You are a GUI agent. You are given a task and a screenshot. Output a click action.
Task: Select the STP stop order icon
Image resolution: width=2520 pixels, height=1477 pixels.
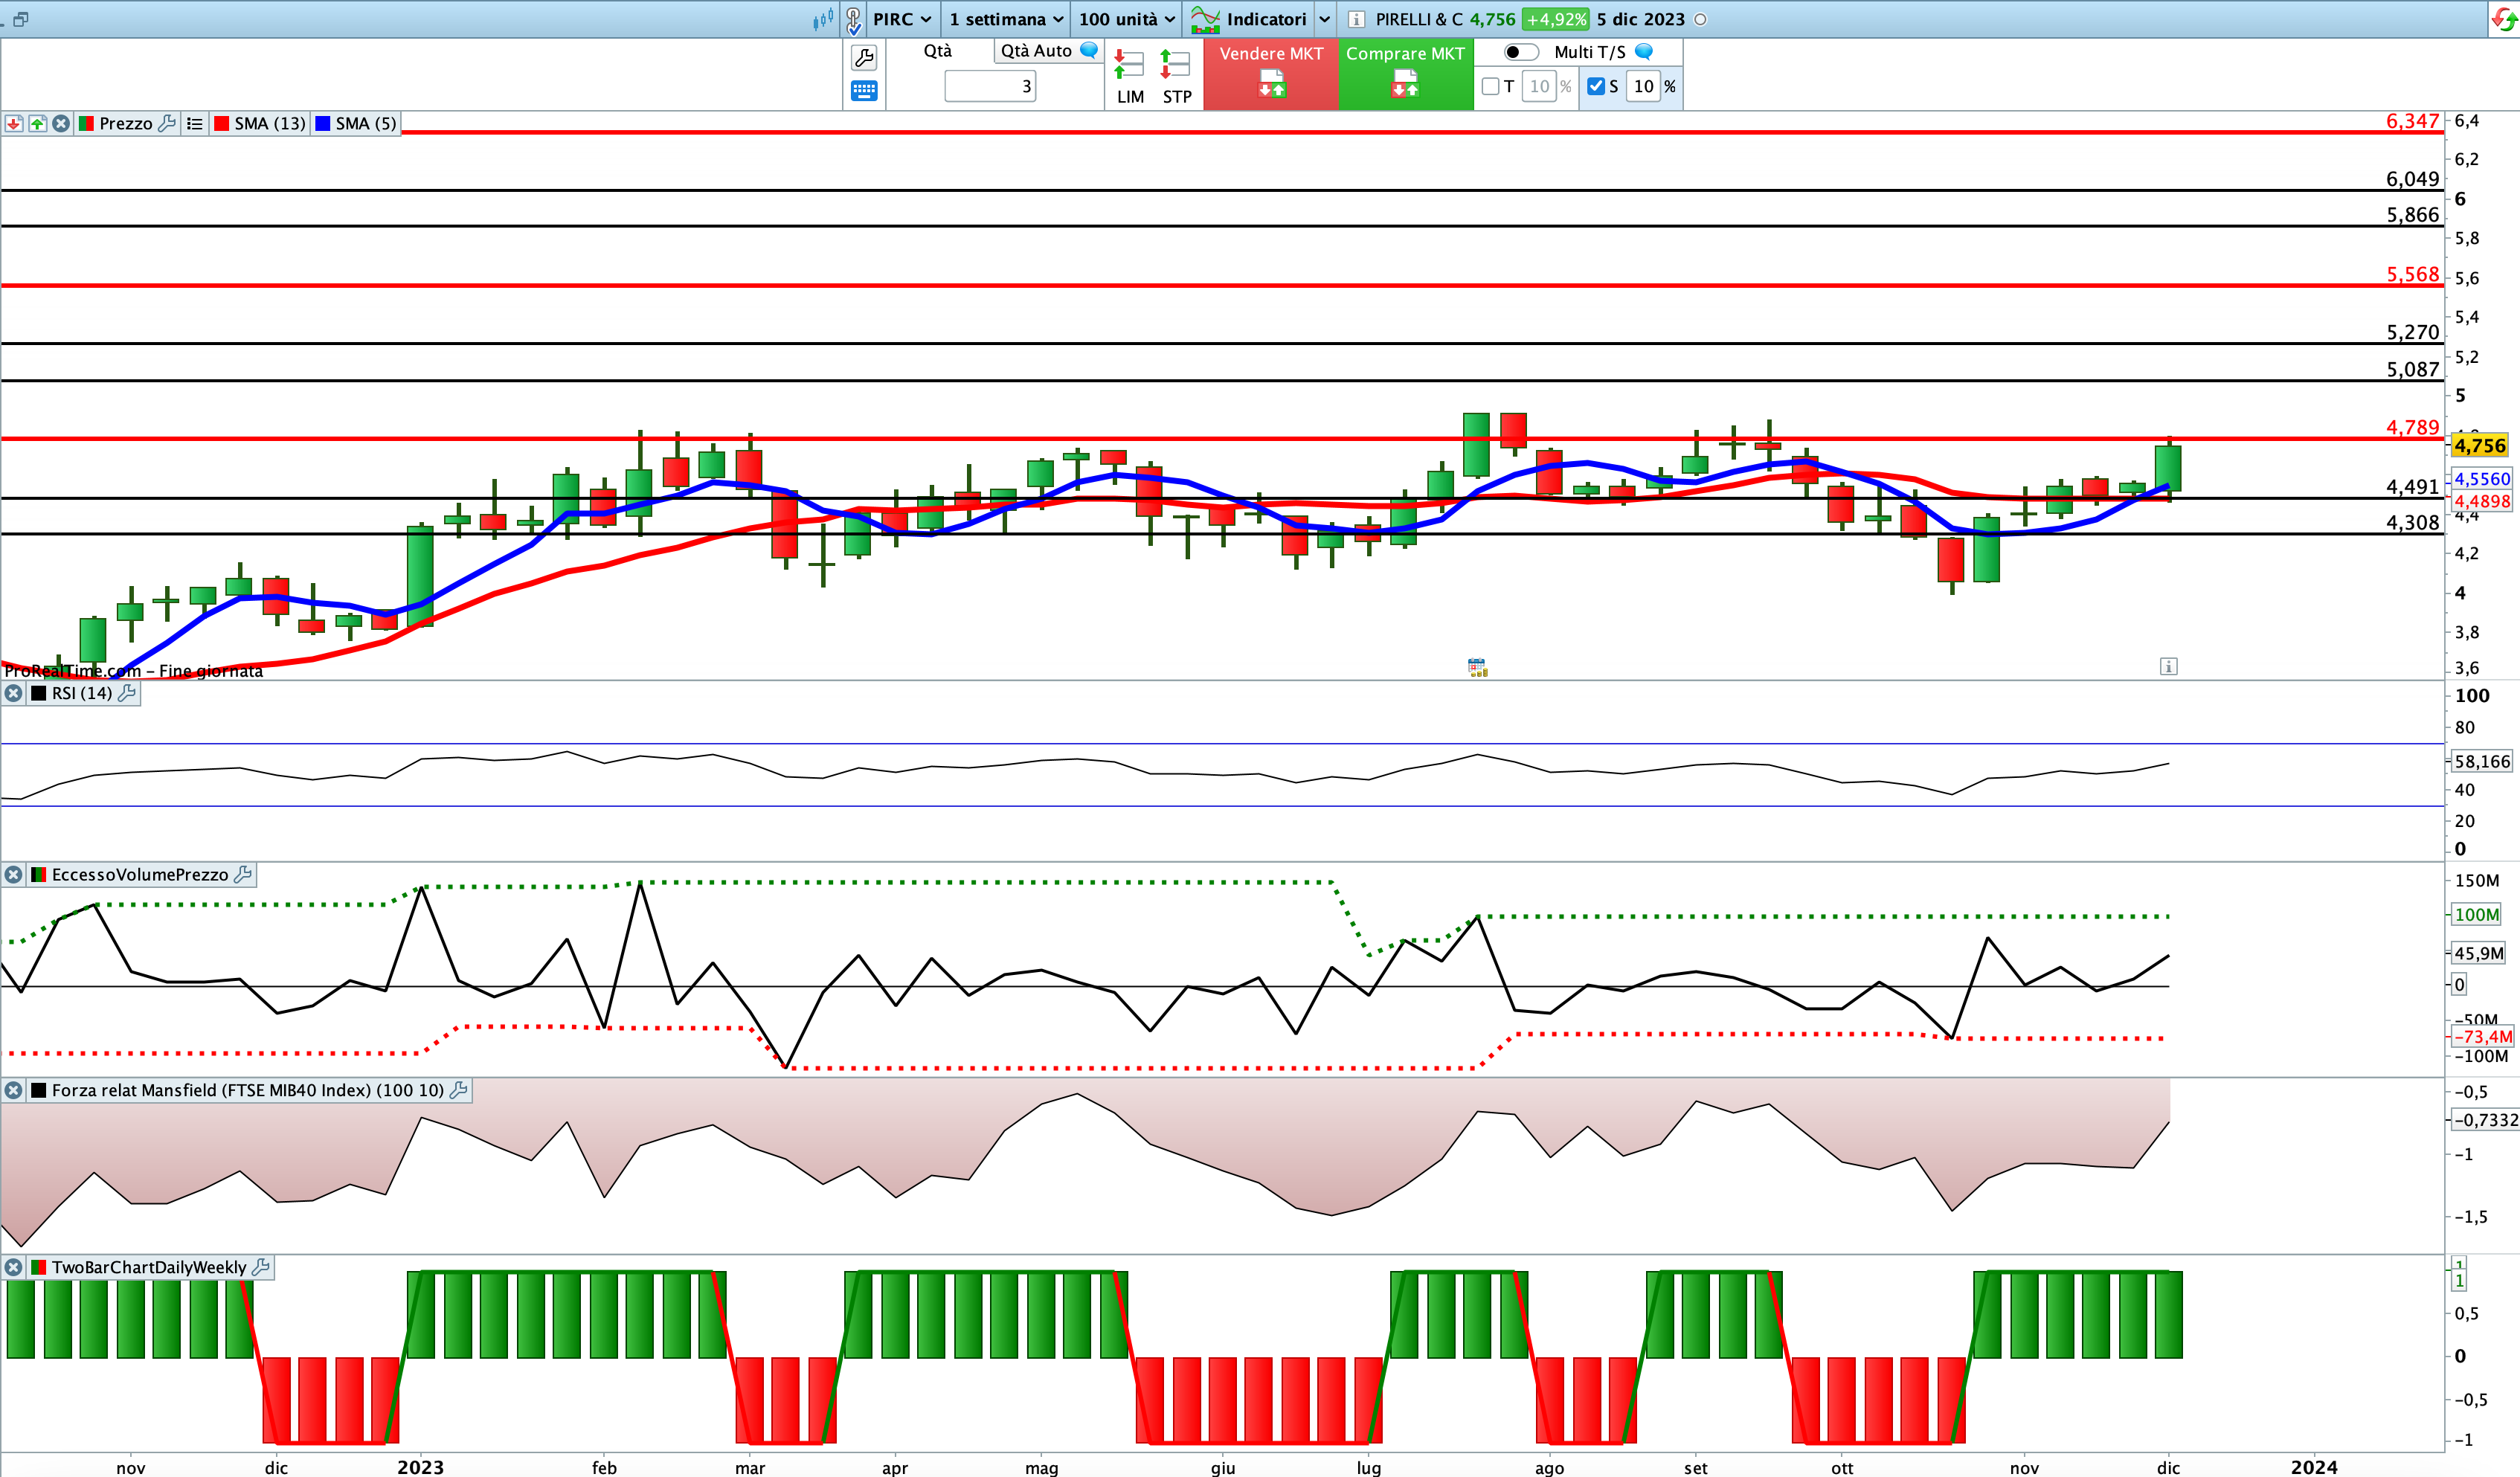tap(1176, 76)
